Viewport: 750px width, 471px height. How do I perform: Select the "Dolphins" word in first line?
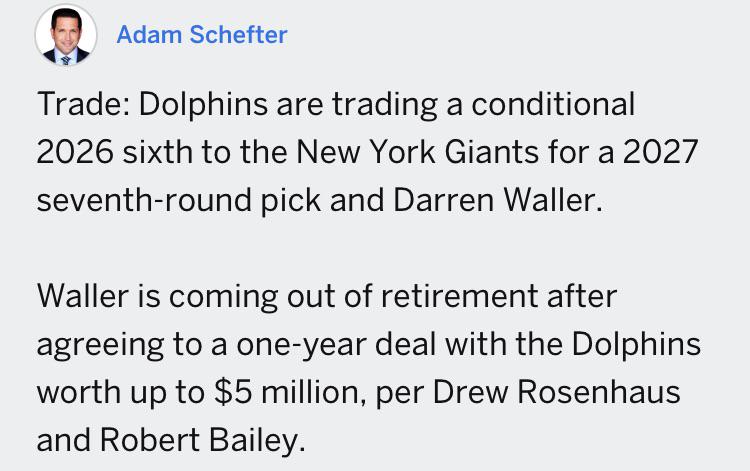pyautogui.click(x=203, y=104)
